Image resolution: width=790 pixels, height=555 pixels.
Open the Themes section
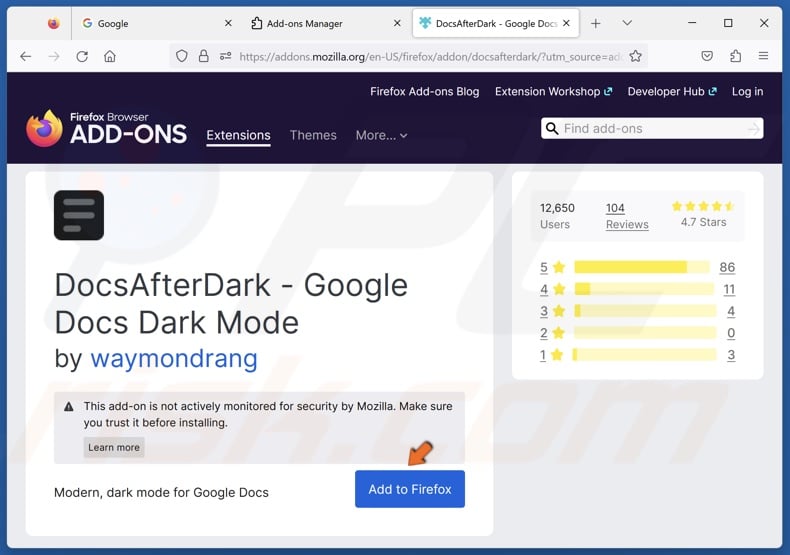313,135
